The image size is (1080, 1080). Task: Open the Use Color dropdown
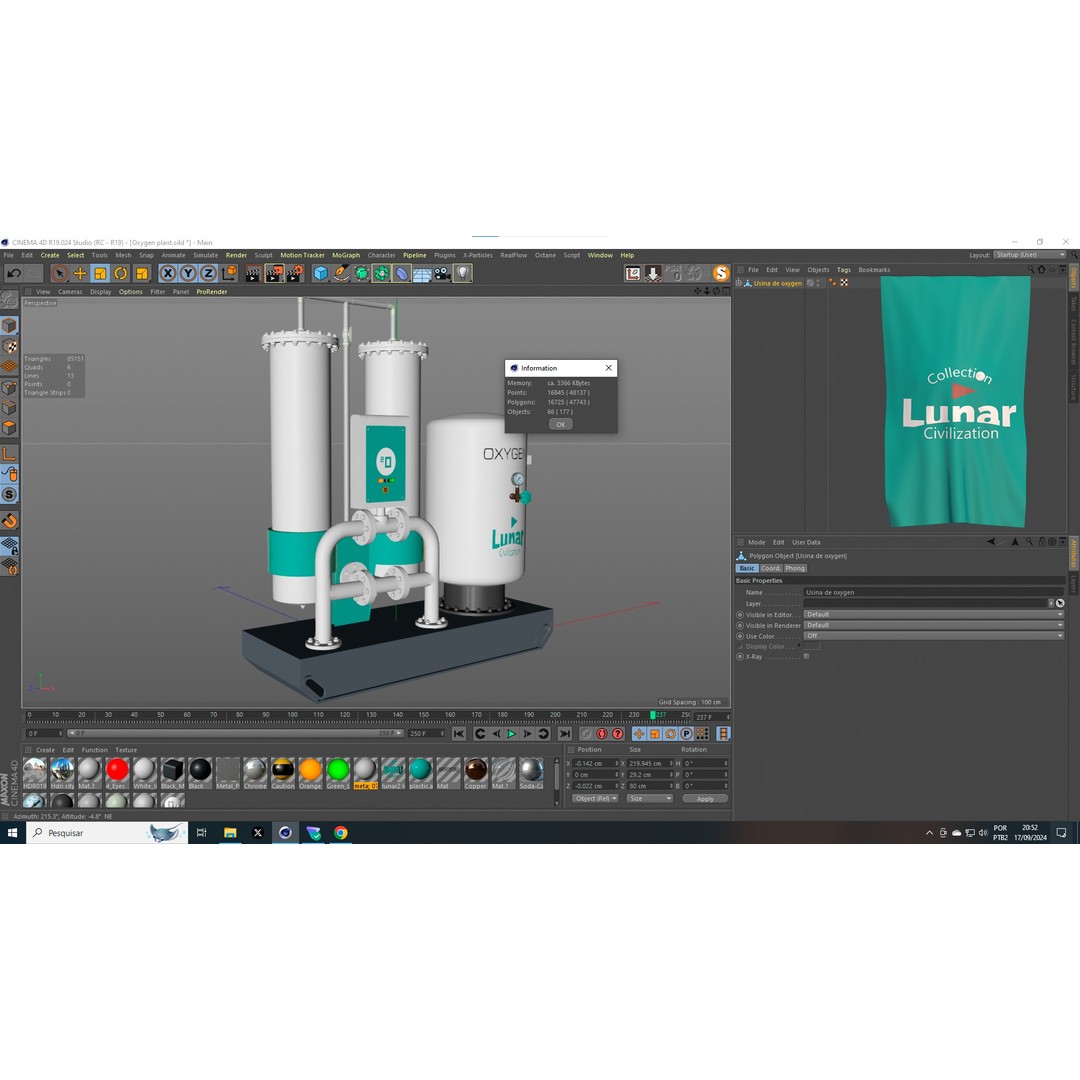[x=934, y=636]
